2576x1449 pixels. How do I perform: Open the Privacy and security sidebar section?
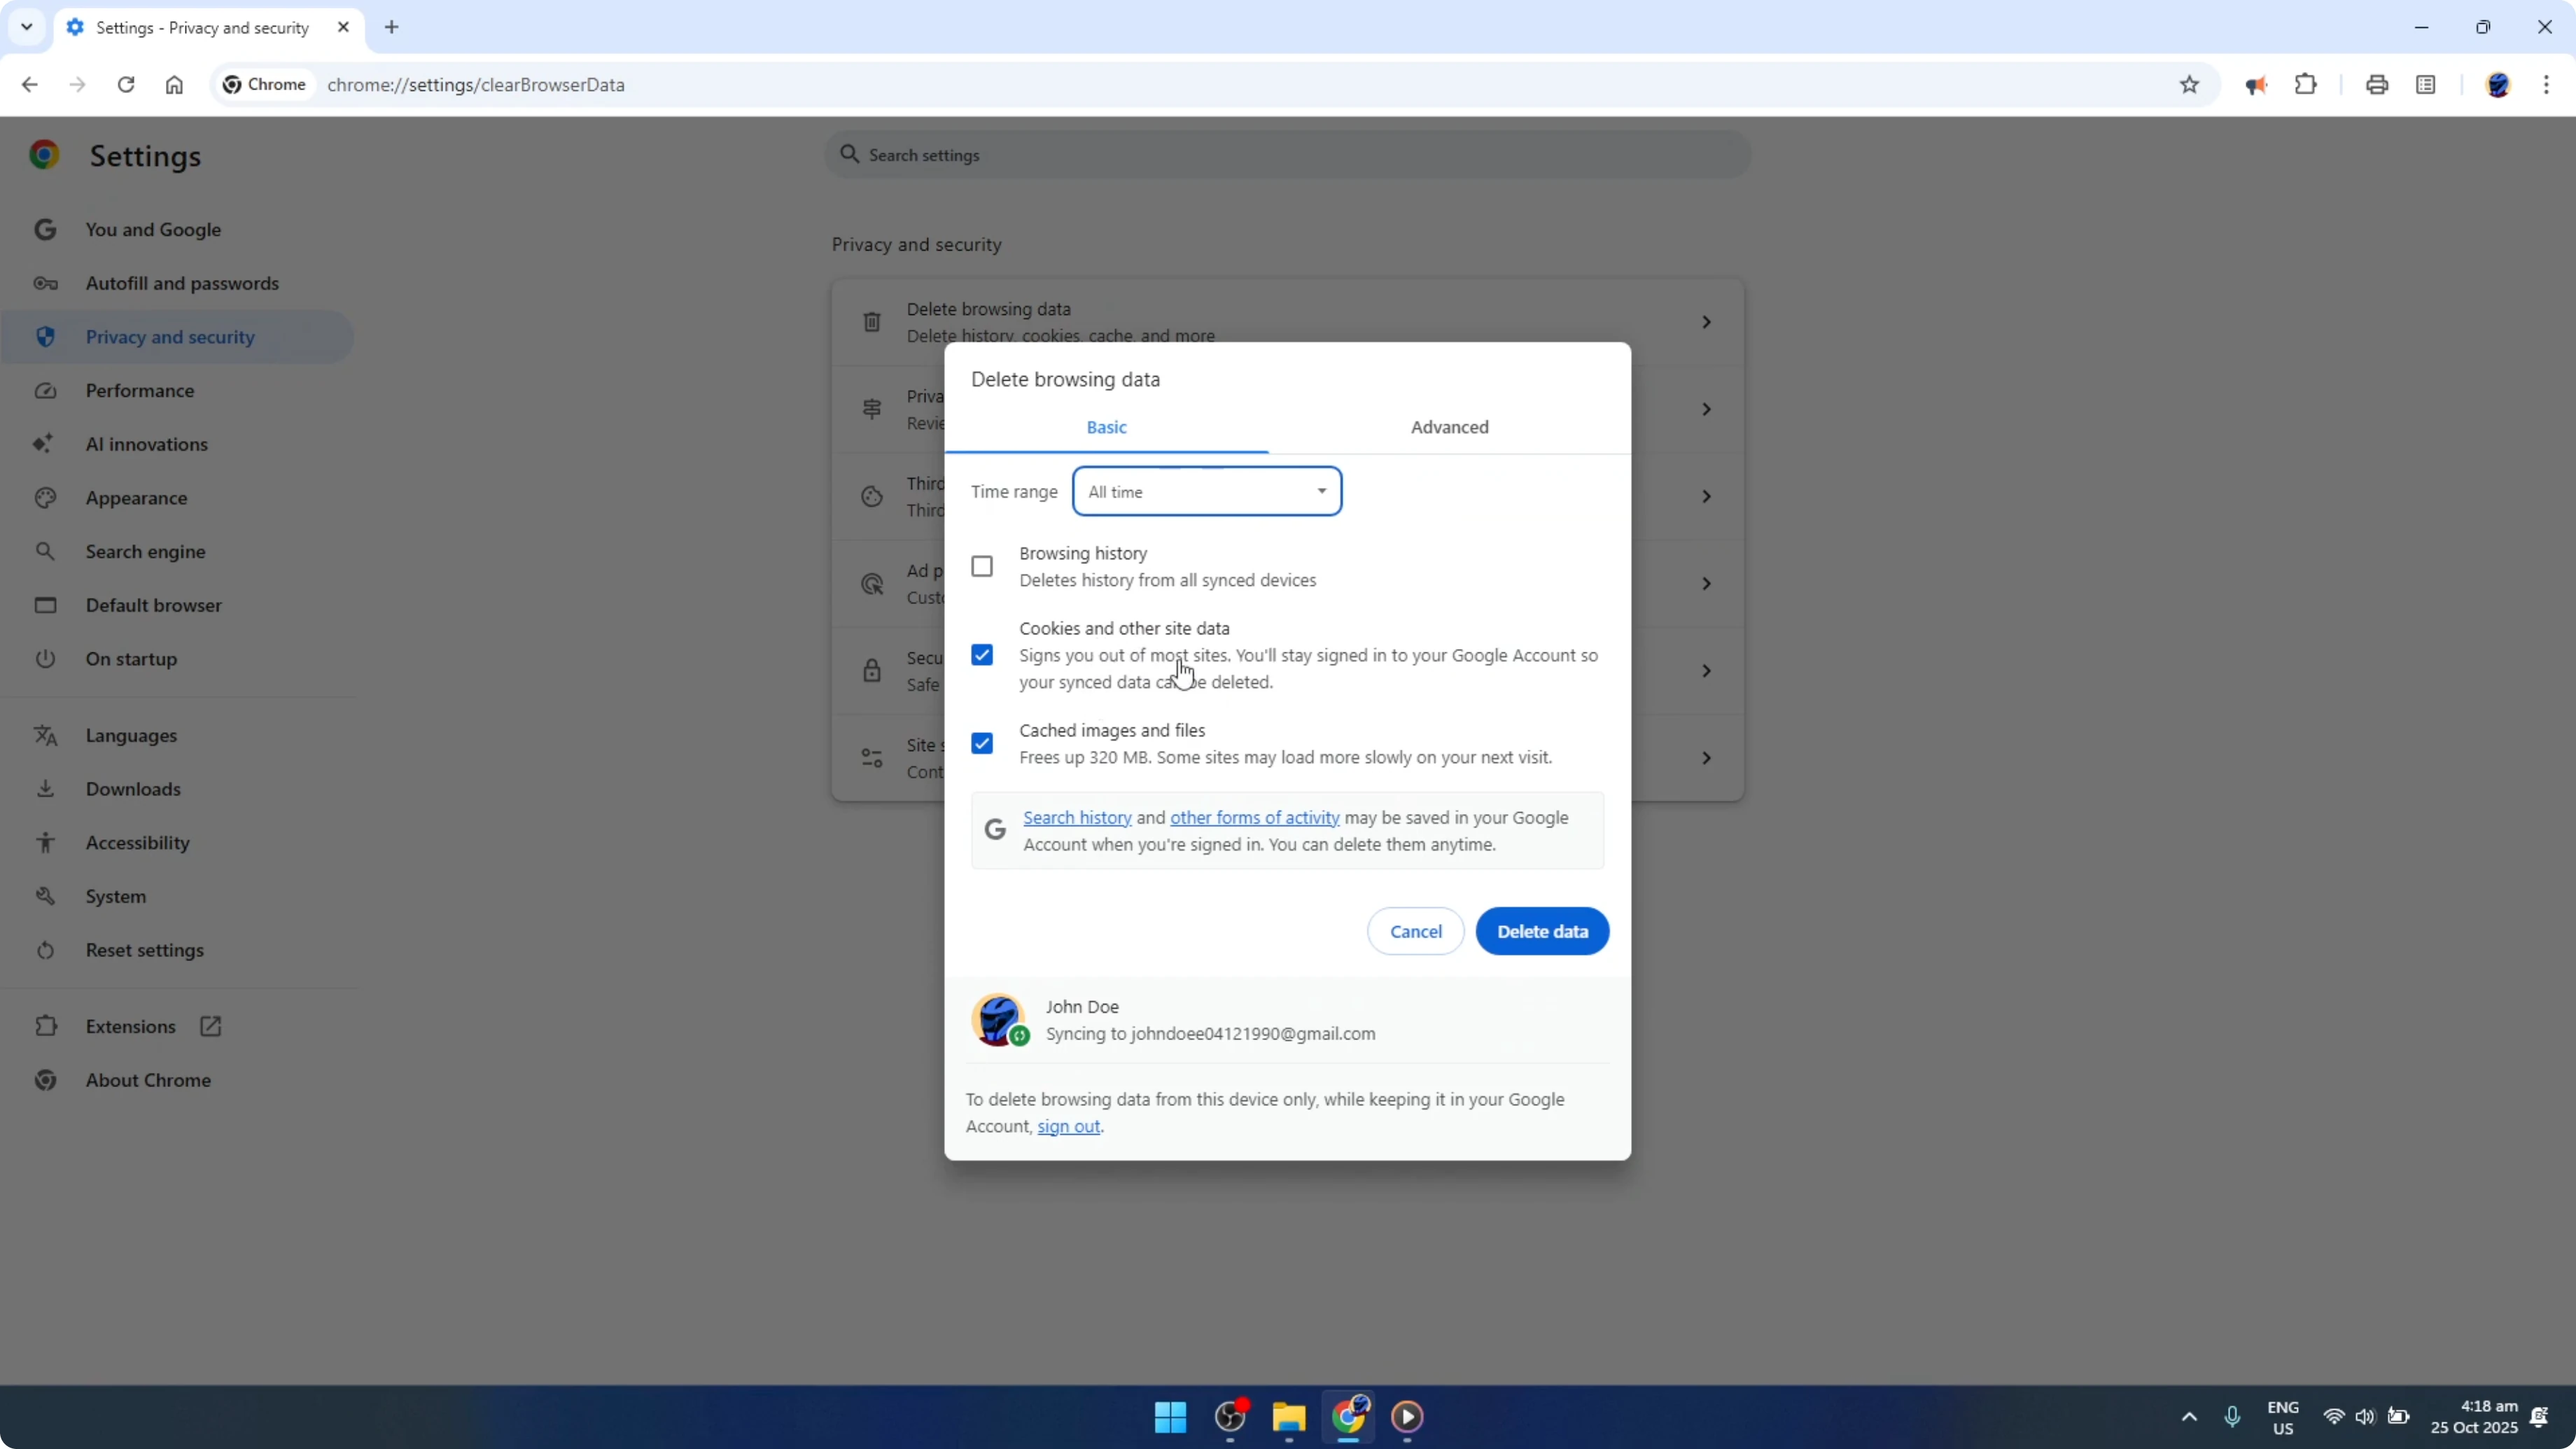pyautogui.click(x=170, y=337)
